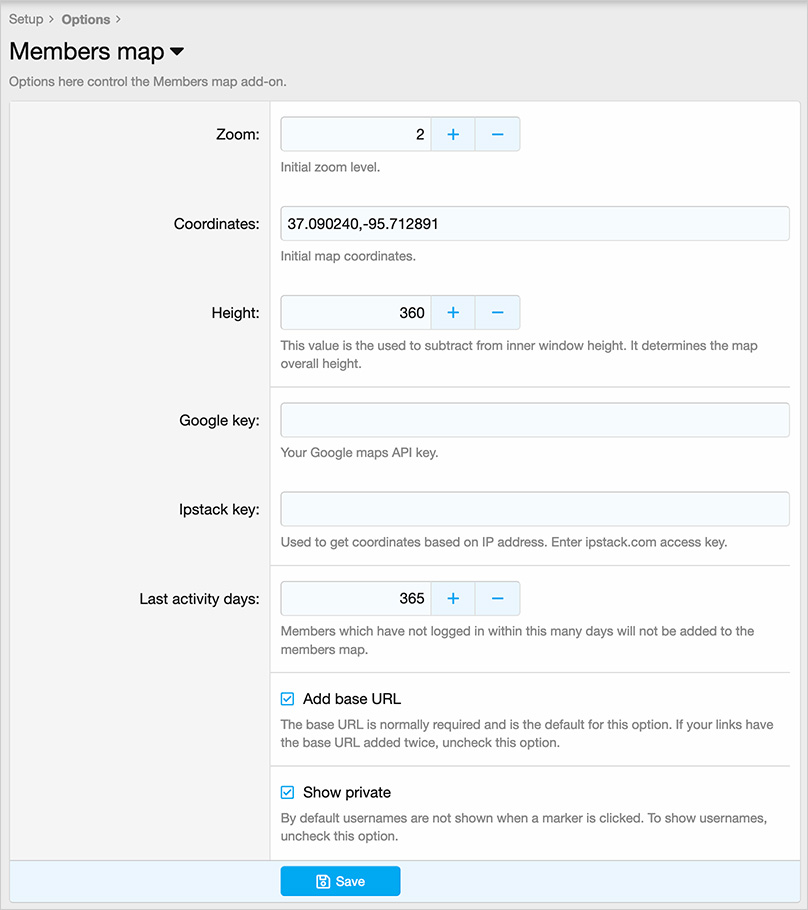Click the Members map page title
Image resolution: width=808 pixels, height=910 pixels.
86,52
